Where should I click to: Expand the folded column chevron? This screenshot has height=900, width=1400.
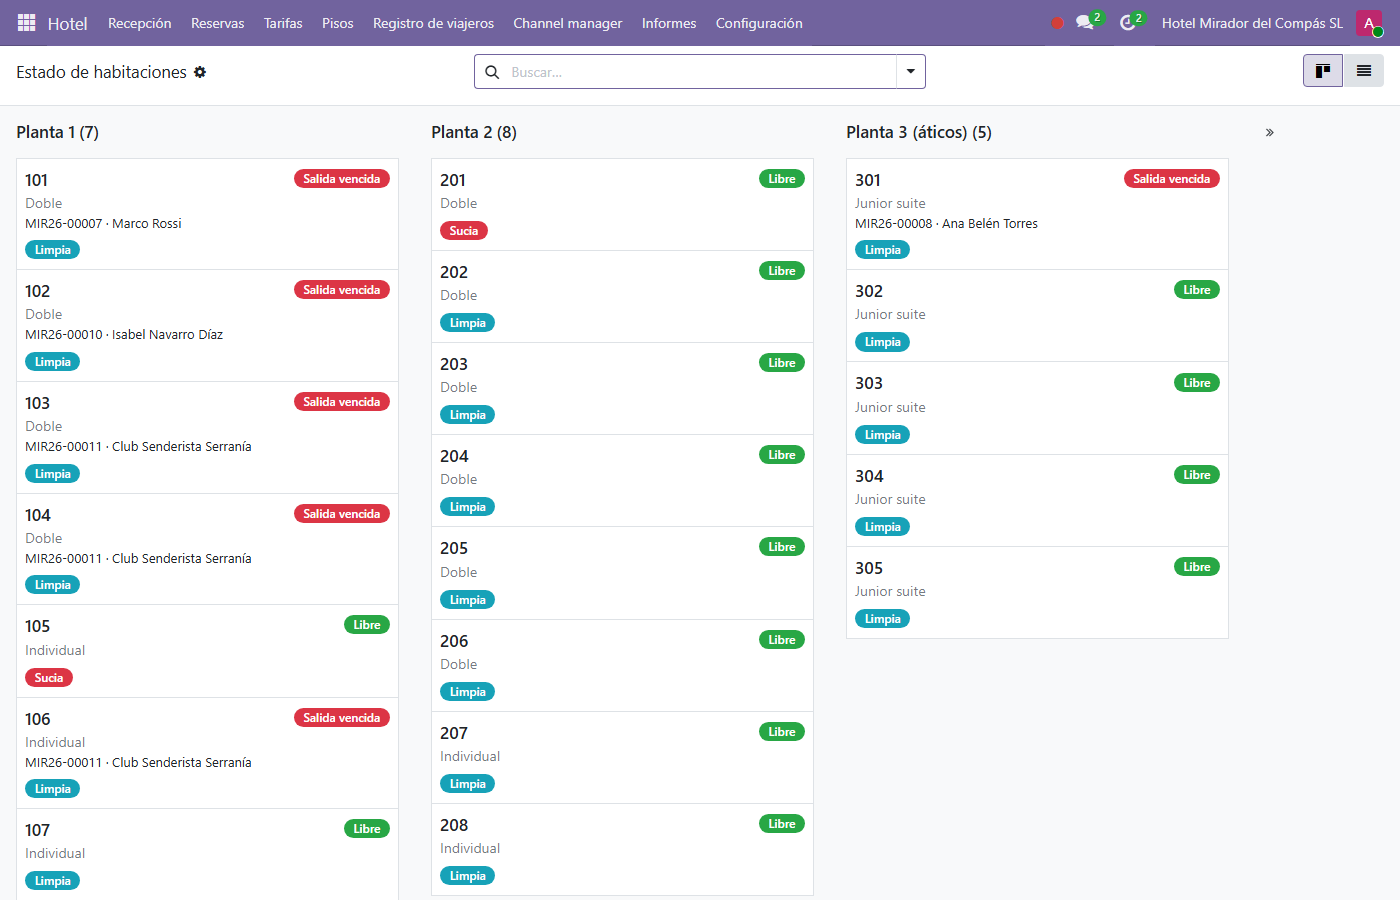click(1270, 132)
